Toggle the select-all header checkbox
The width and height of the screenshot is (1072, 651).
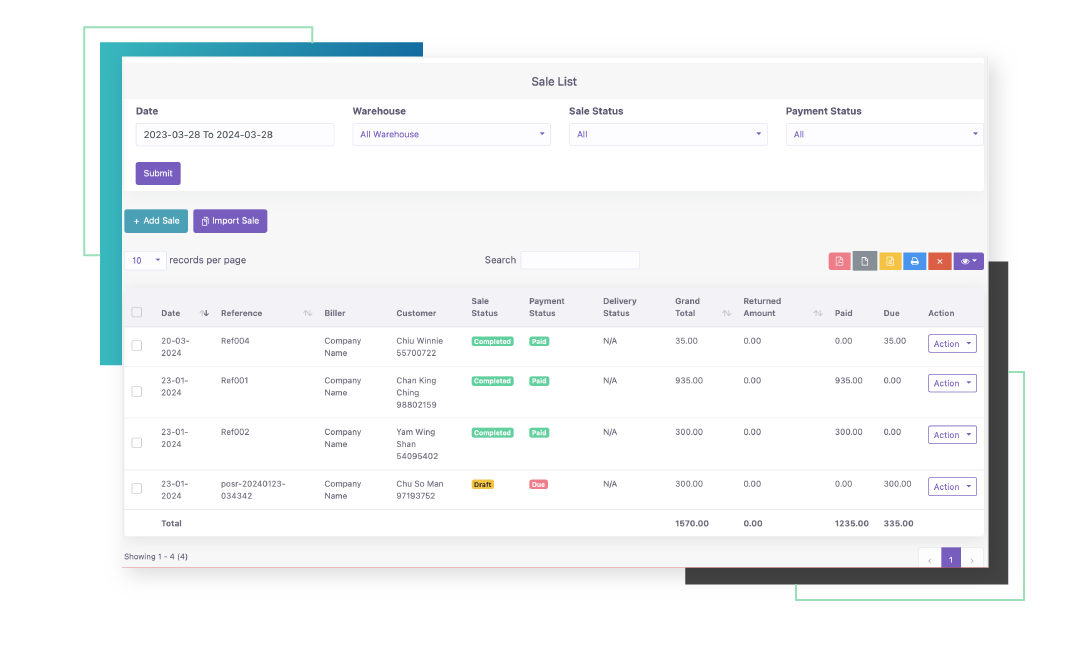point(137,312)
